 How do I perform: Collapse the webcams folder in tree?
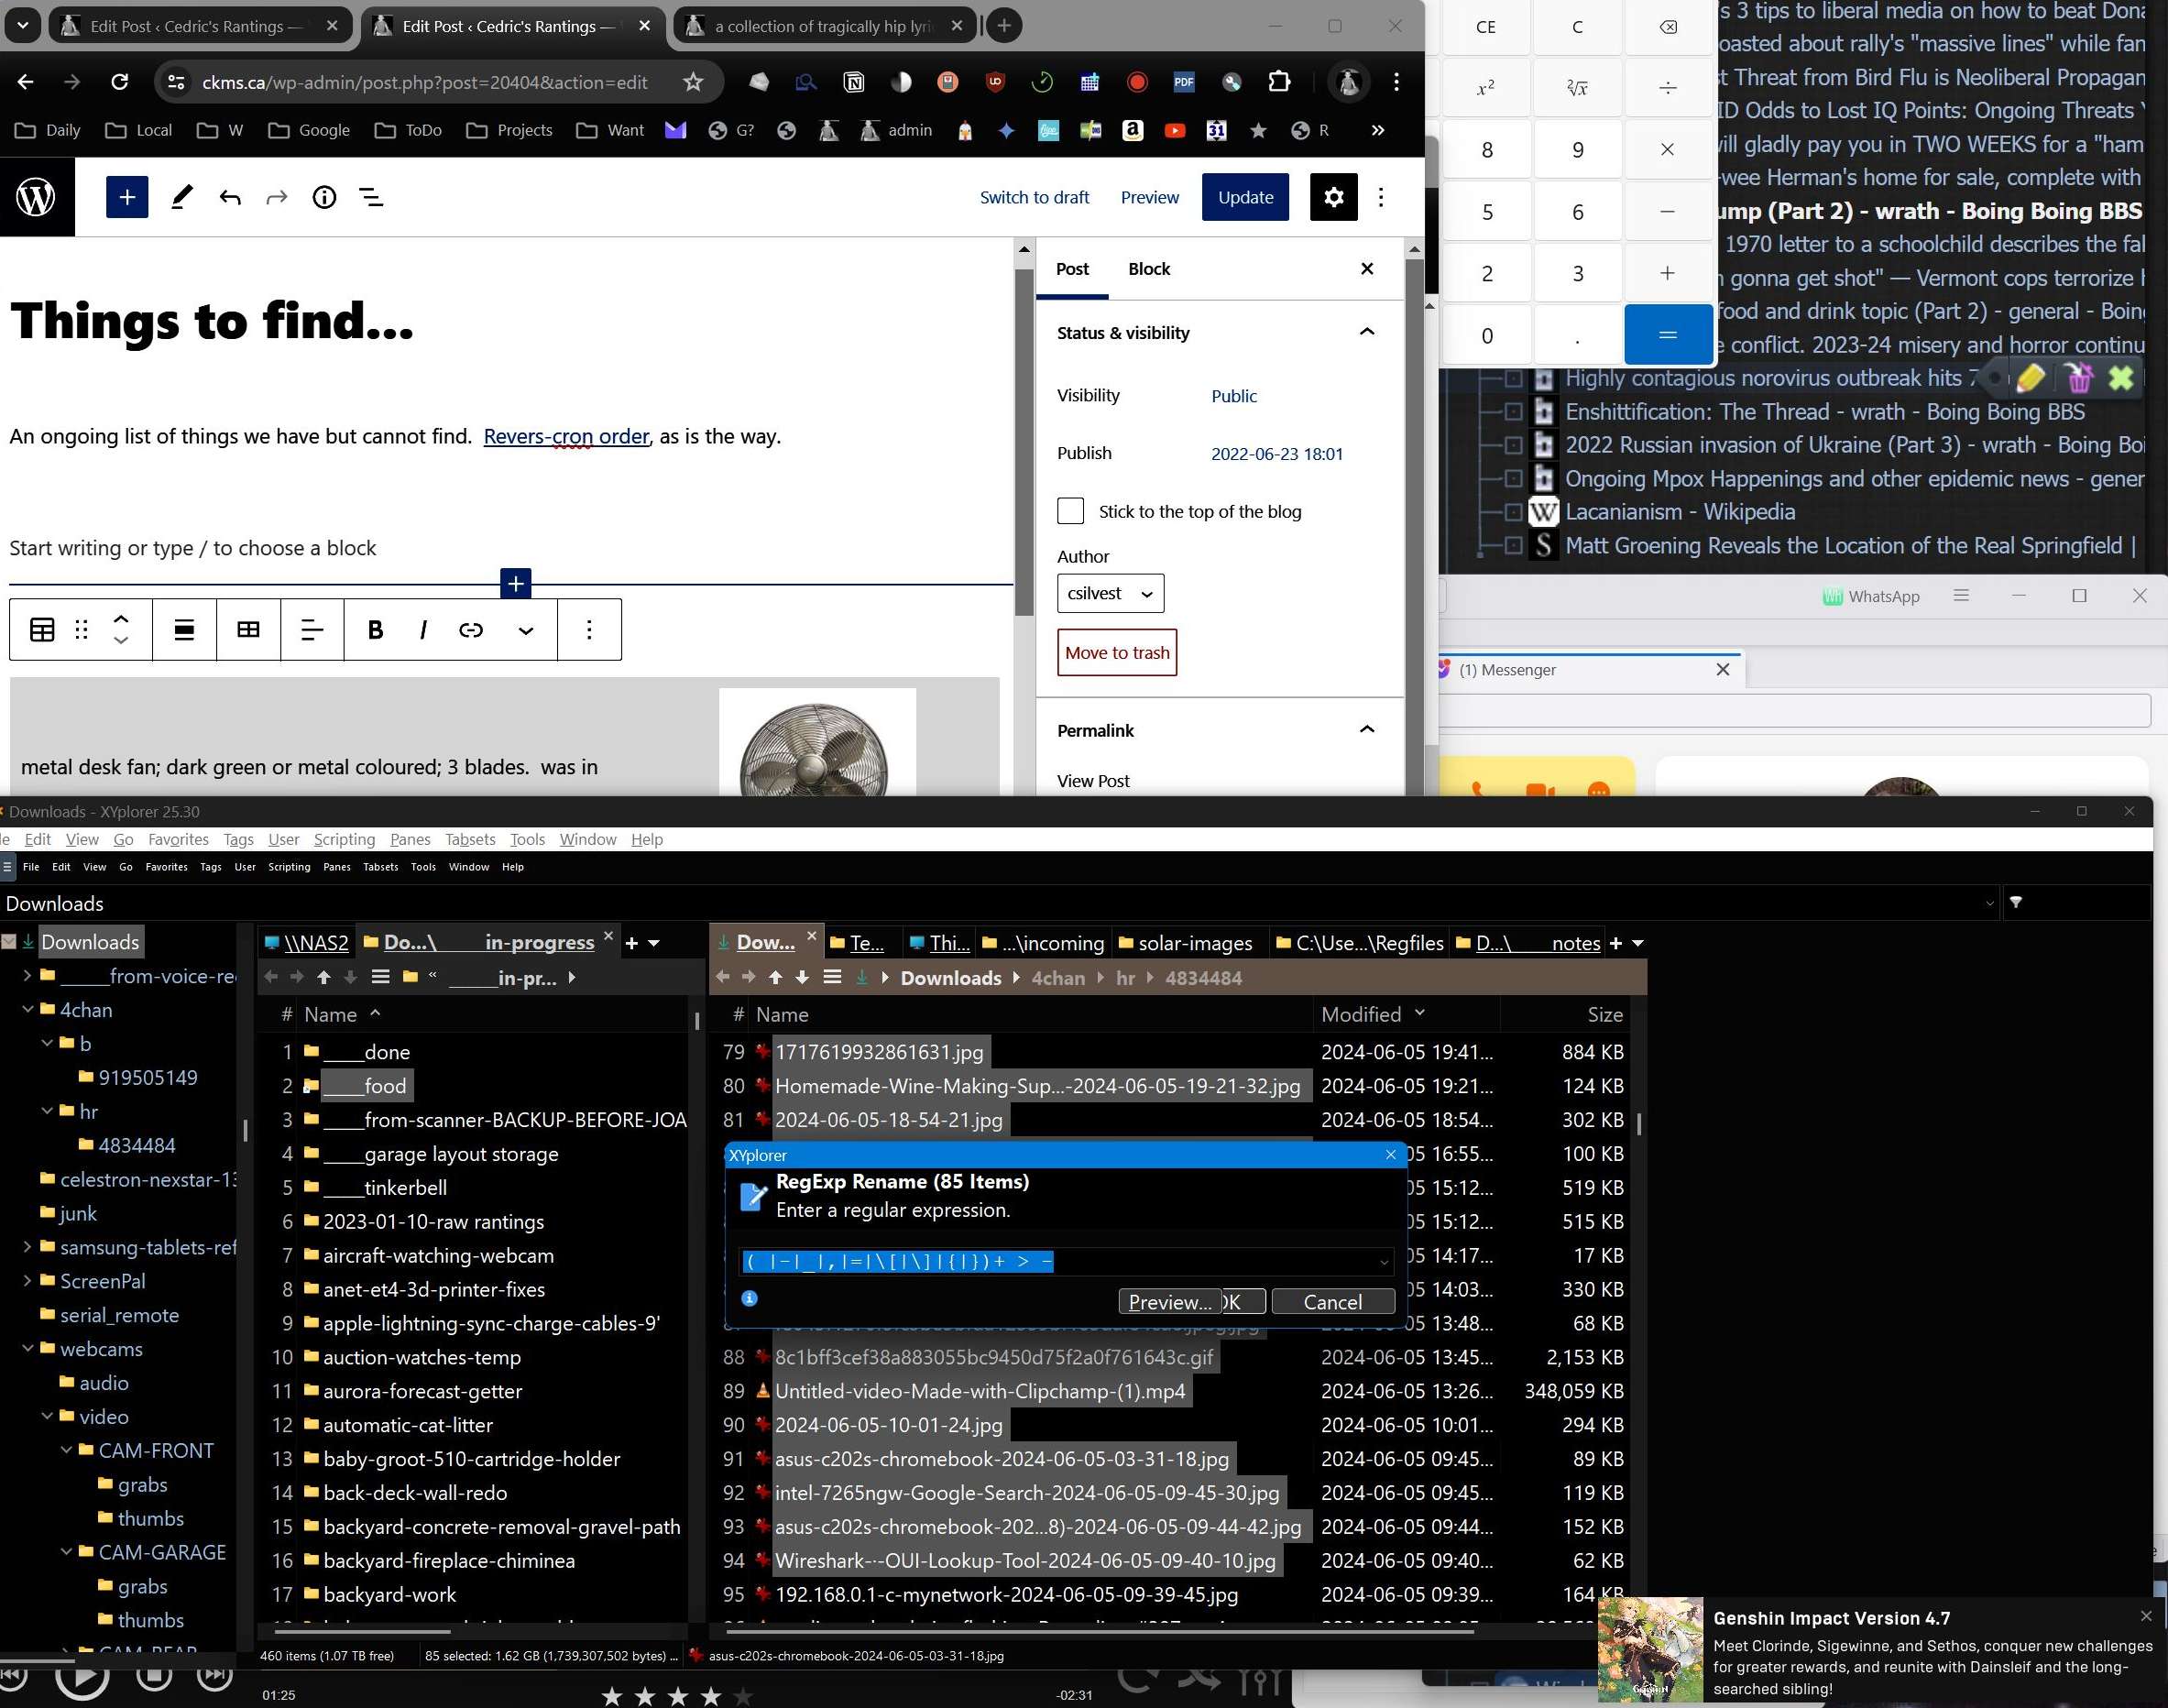pyautogui.click(x=28, y=1348)
